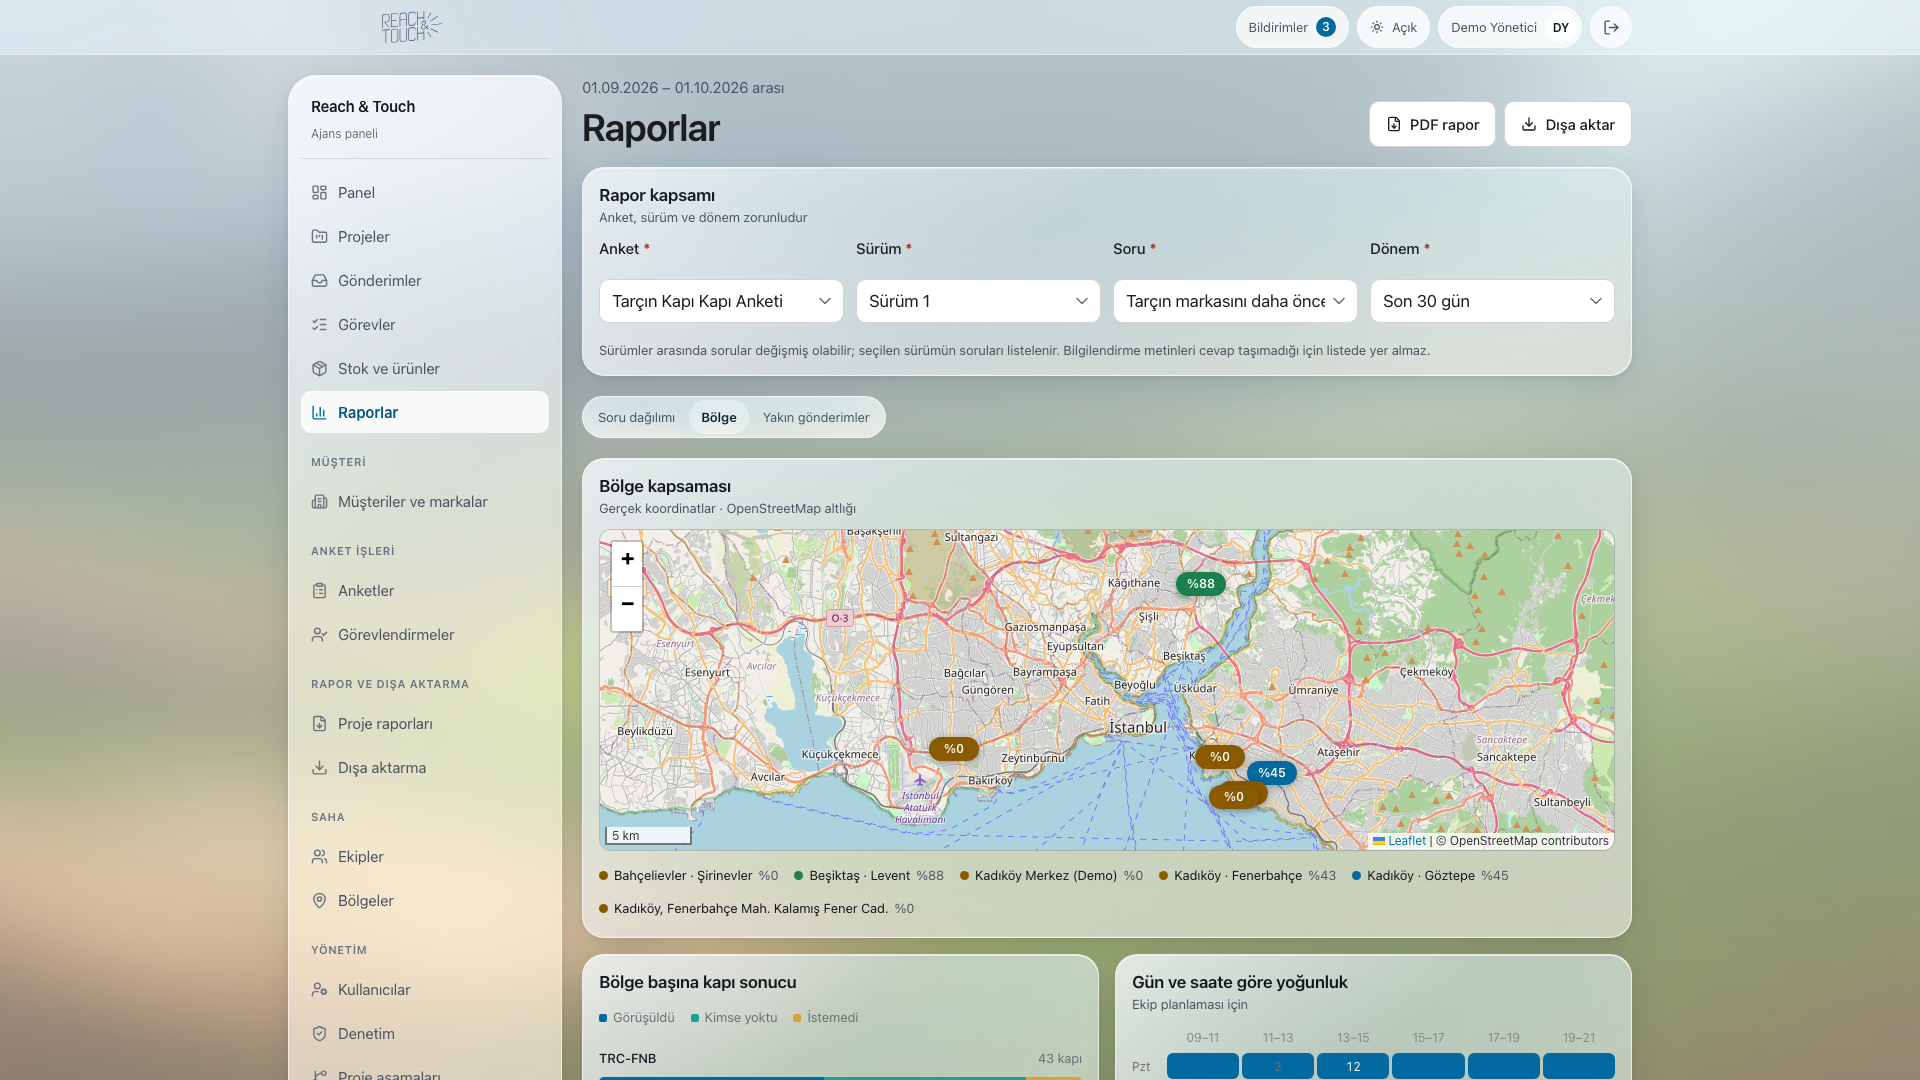Viewport: 1920px width, 1080px height.
Task: Open Müşteriler ve markalar
Action: pyautogui.click(x=425, y=501)
